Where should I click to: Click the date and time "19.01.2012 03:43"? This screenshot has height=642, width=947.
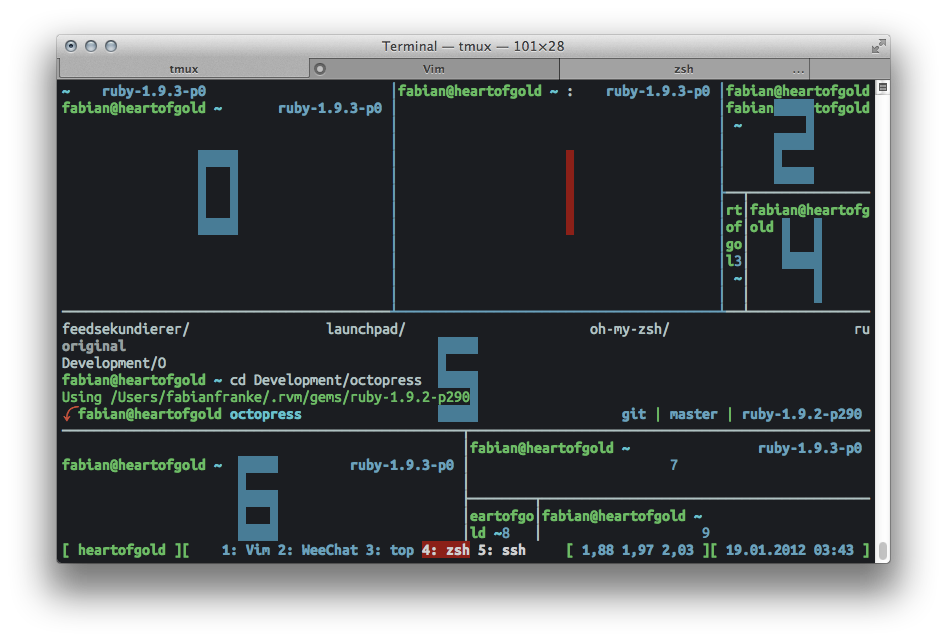click(x=789, y=550)
